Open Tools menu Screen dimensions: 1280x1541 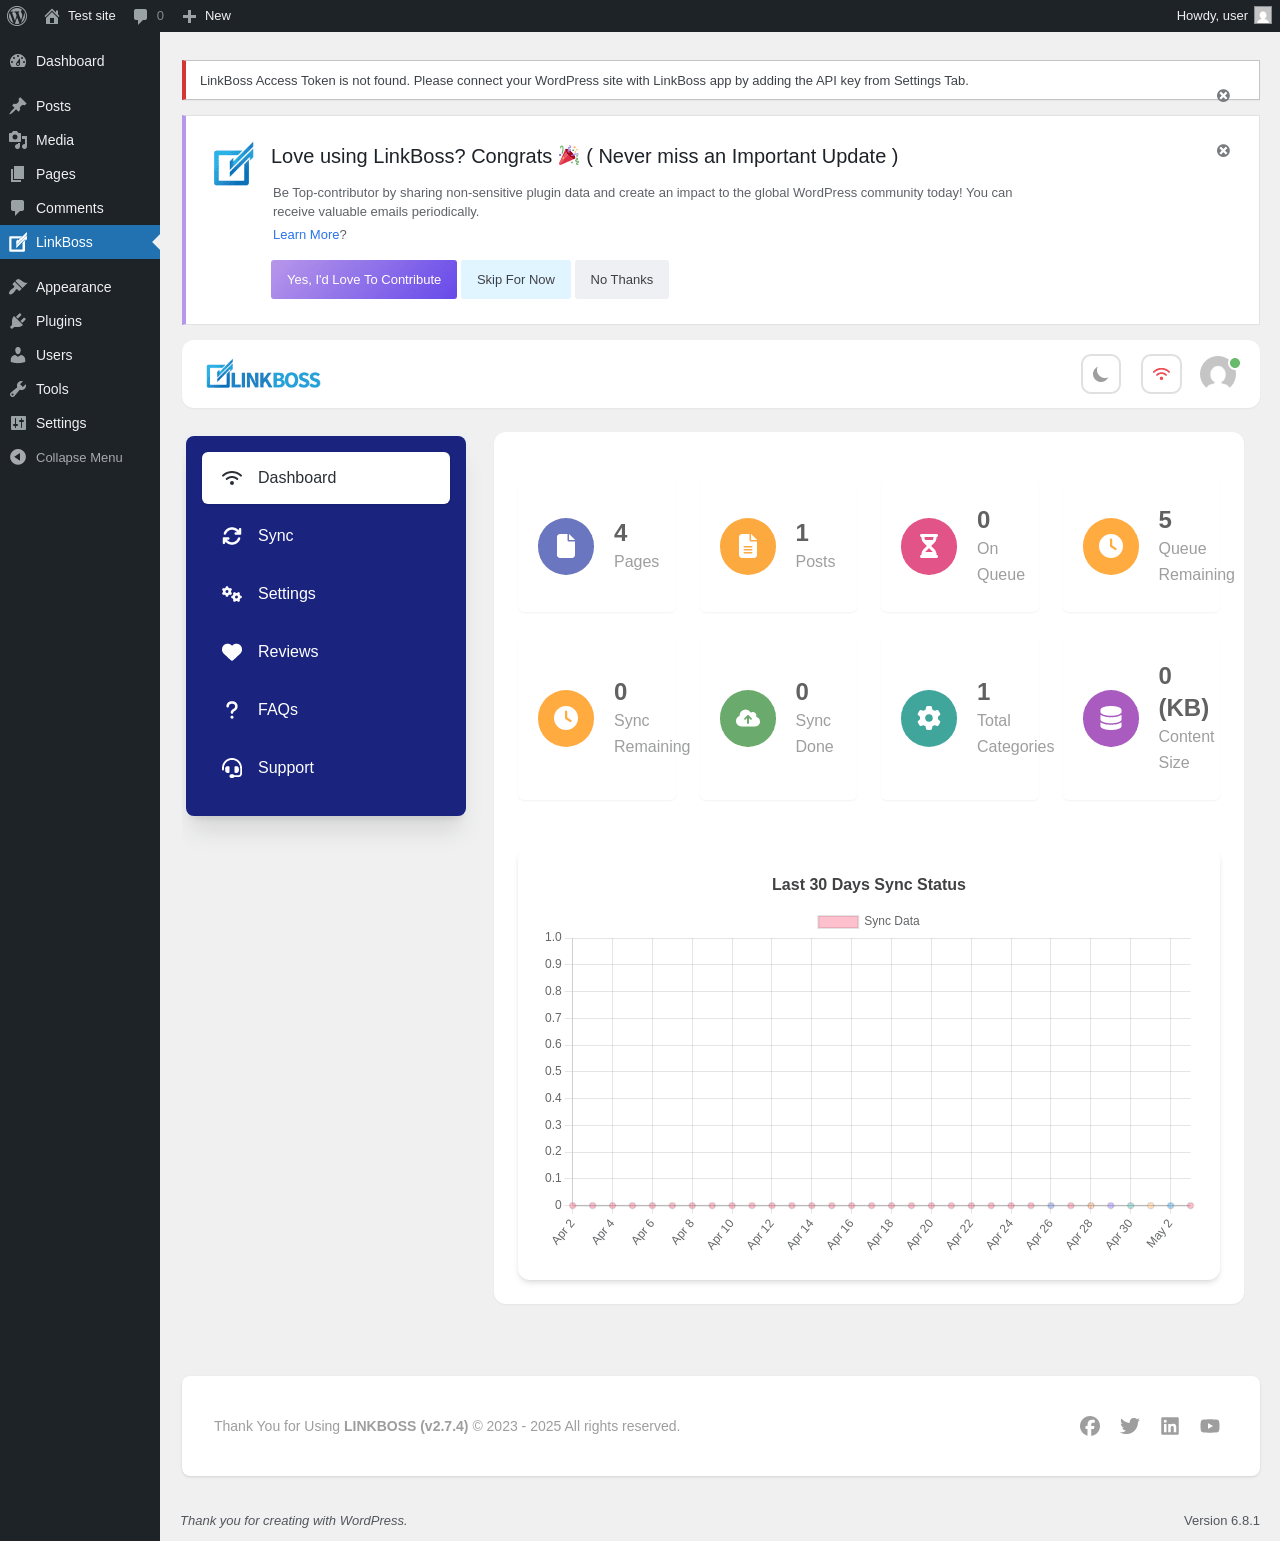tap(80, 389)
